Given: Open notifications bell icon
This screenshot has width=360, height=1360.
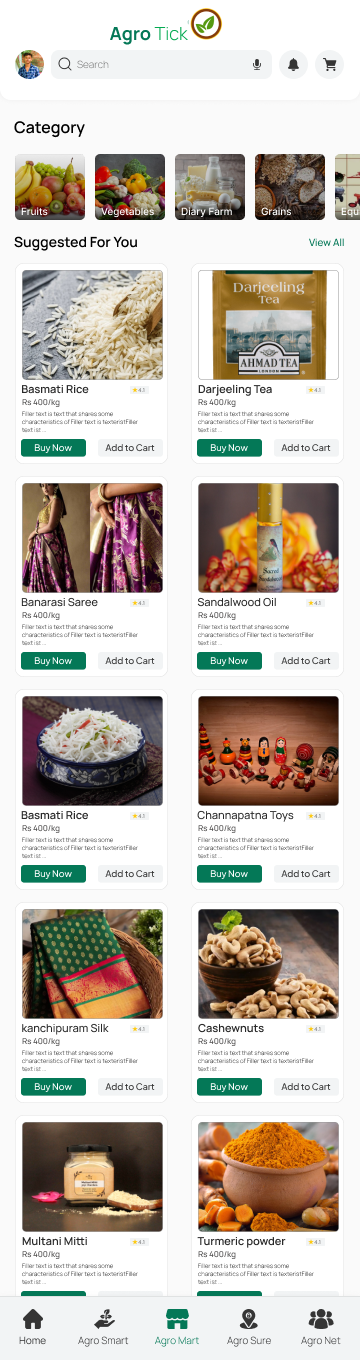Looking at the screenshot, I should 293,64.
